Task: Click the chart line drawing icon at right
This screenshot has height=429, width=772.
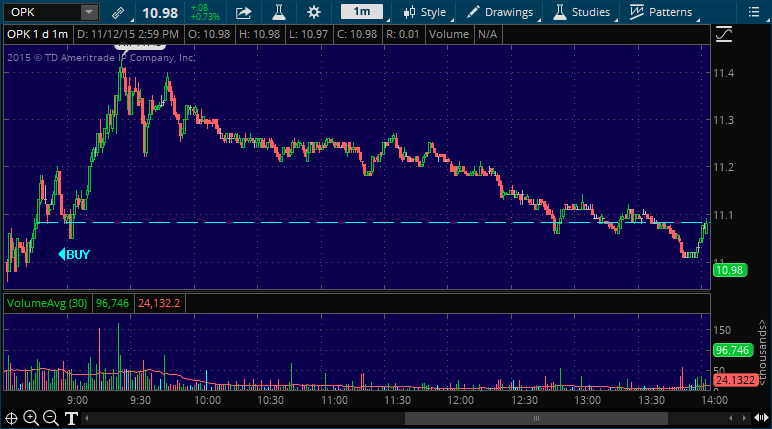Action: 724,34
